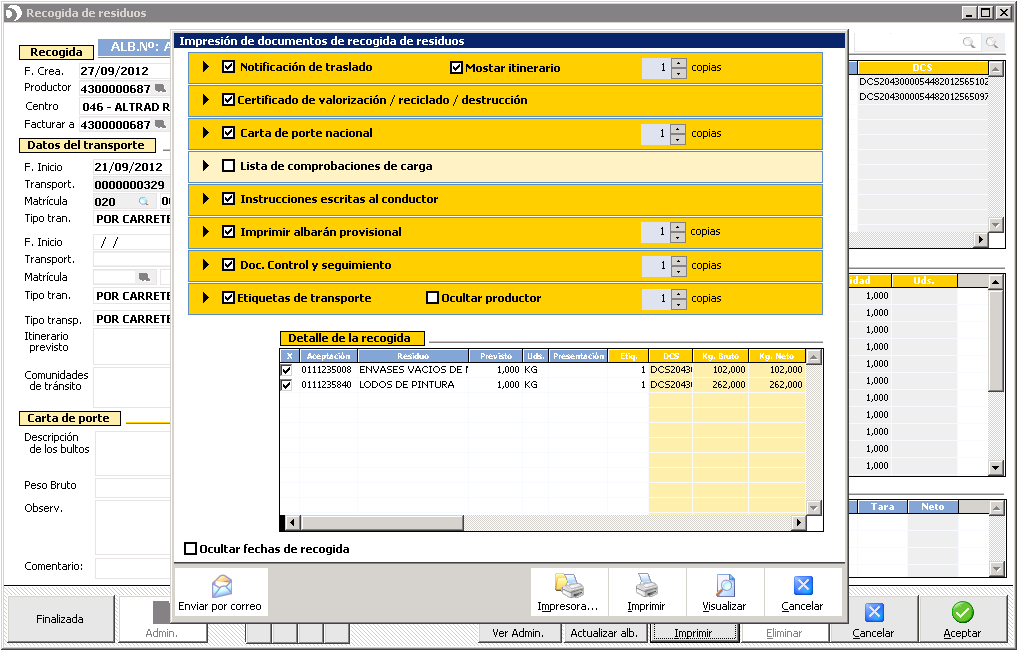Click the comment icon beside Productor field
The height and width of the screenshot is (652, 1020).
160,88
